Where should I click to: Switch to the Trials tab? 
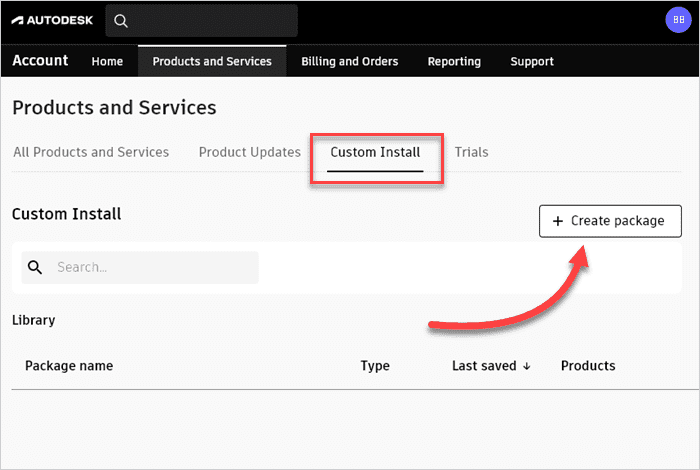[471, 152]
